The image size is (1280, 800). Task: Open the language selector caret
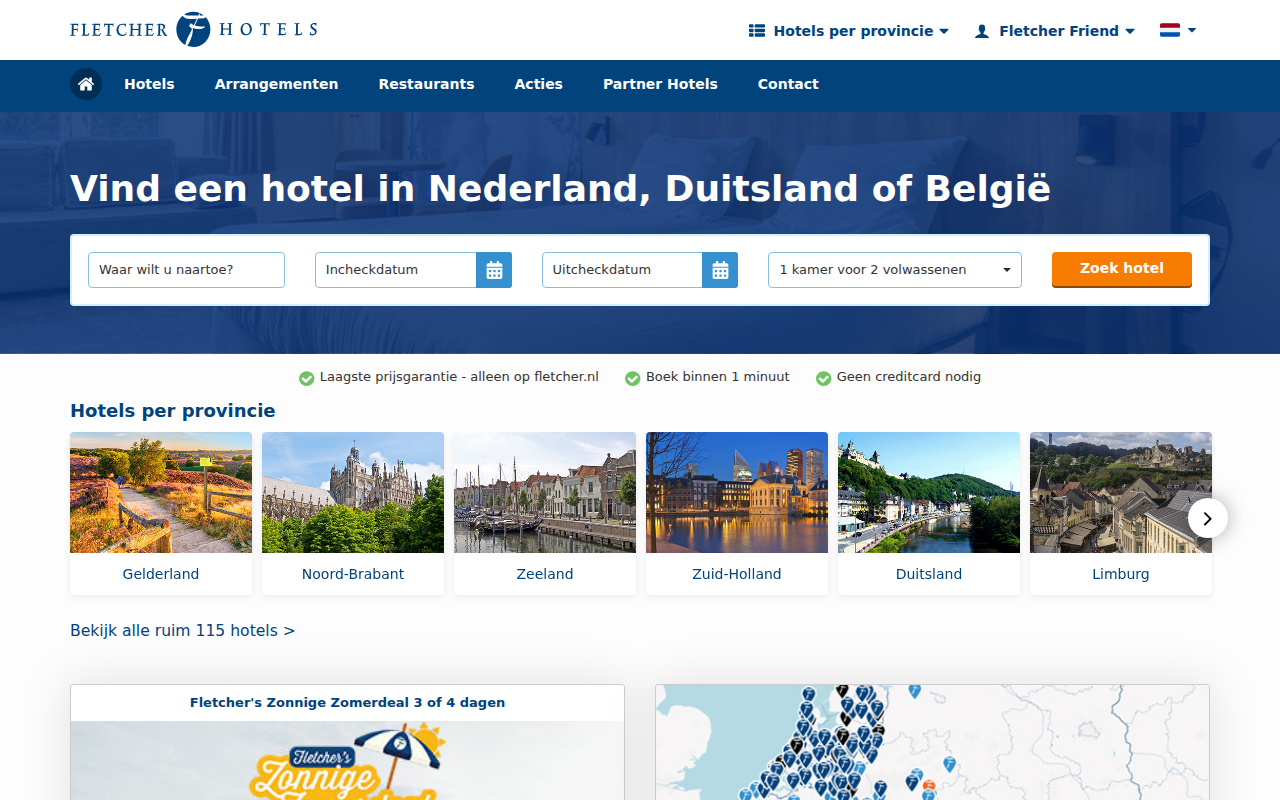pos(1192,31)
